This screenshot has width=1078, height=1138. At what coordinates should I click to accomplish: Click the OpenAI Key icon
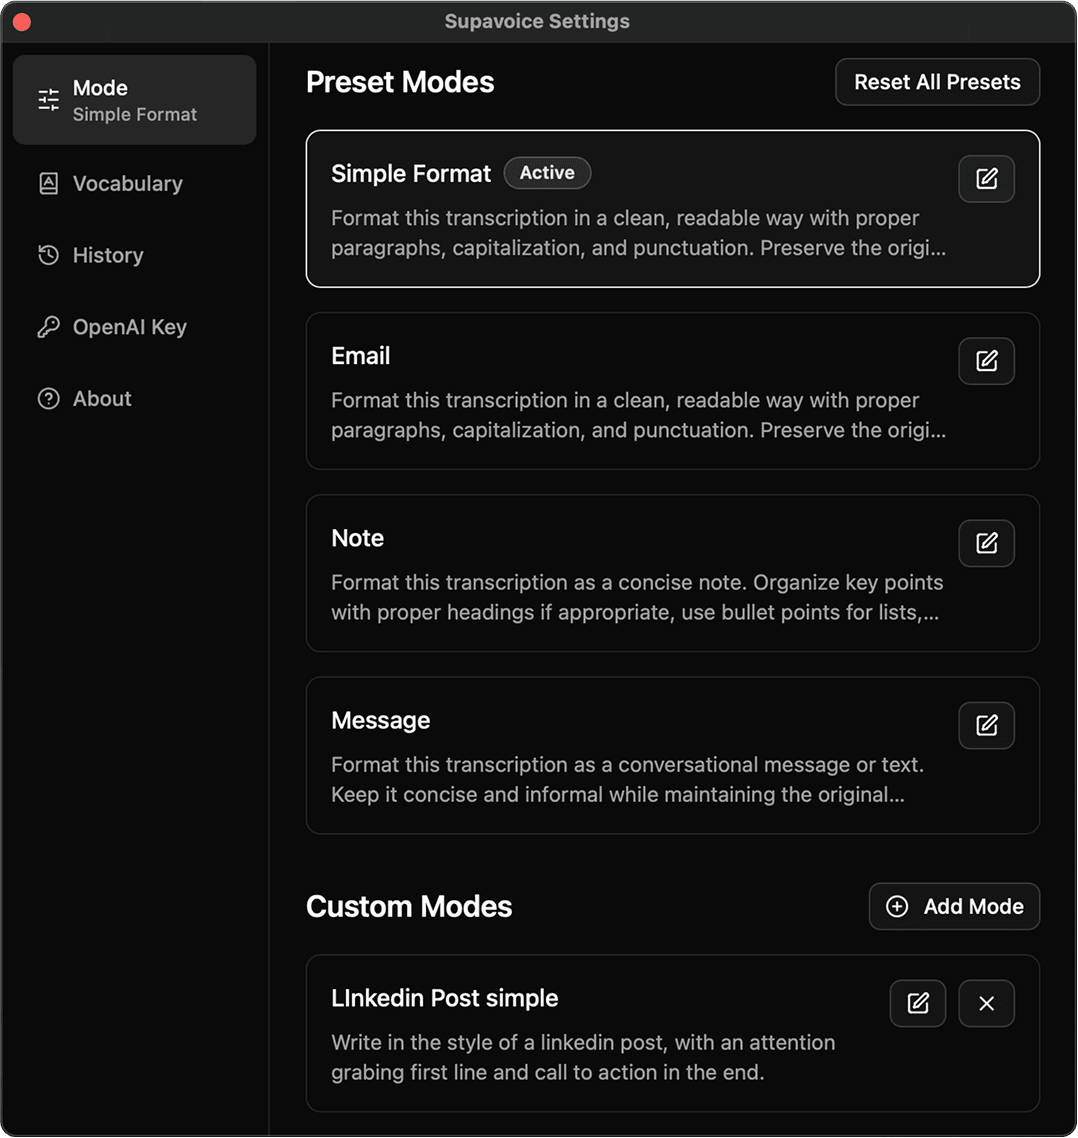coord(49,327)
